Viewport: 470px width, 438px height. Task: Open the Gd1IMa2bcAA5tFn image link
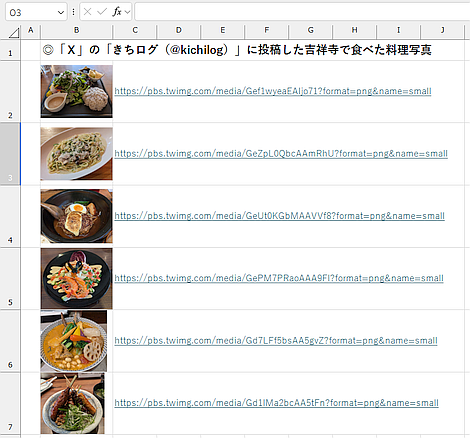point(276,403)
